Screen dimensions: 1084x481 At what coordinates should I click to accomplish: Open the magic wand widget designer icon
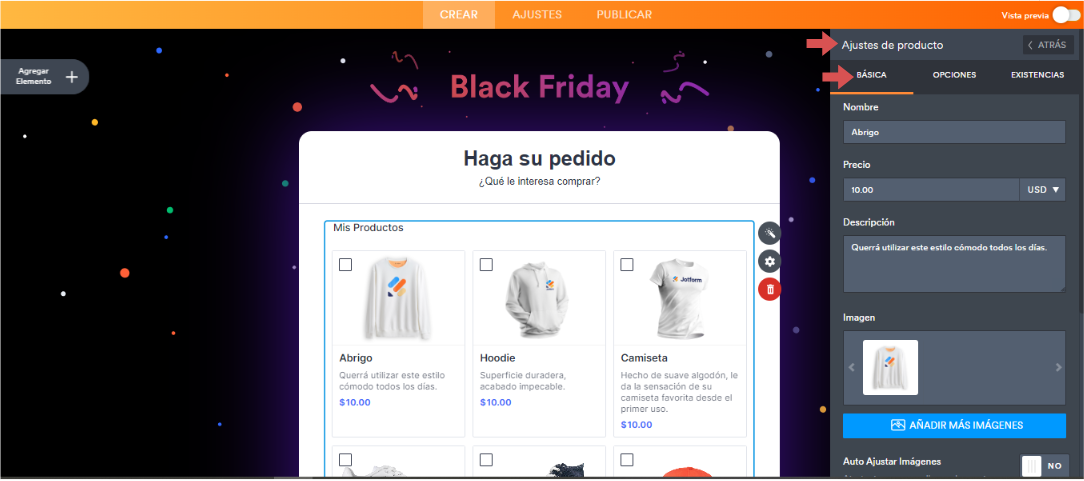769,234
